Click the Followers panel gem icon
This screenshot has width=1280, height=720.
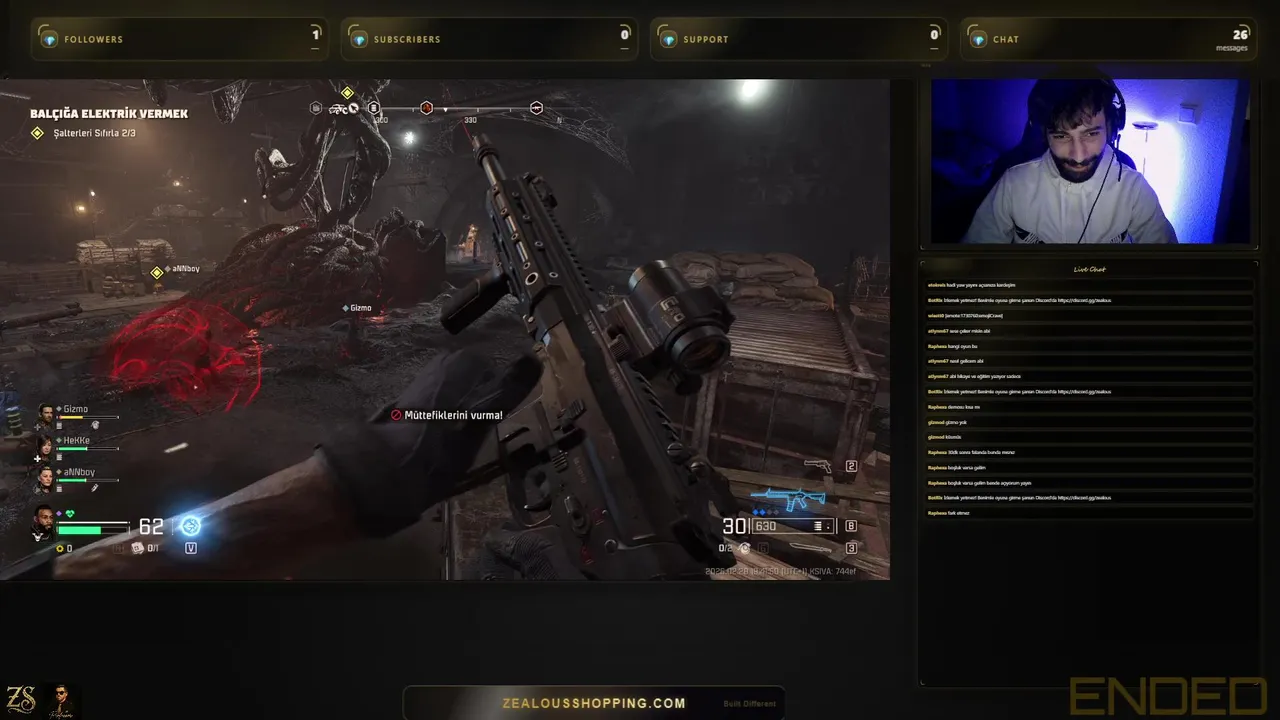coord(48,39)
